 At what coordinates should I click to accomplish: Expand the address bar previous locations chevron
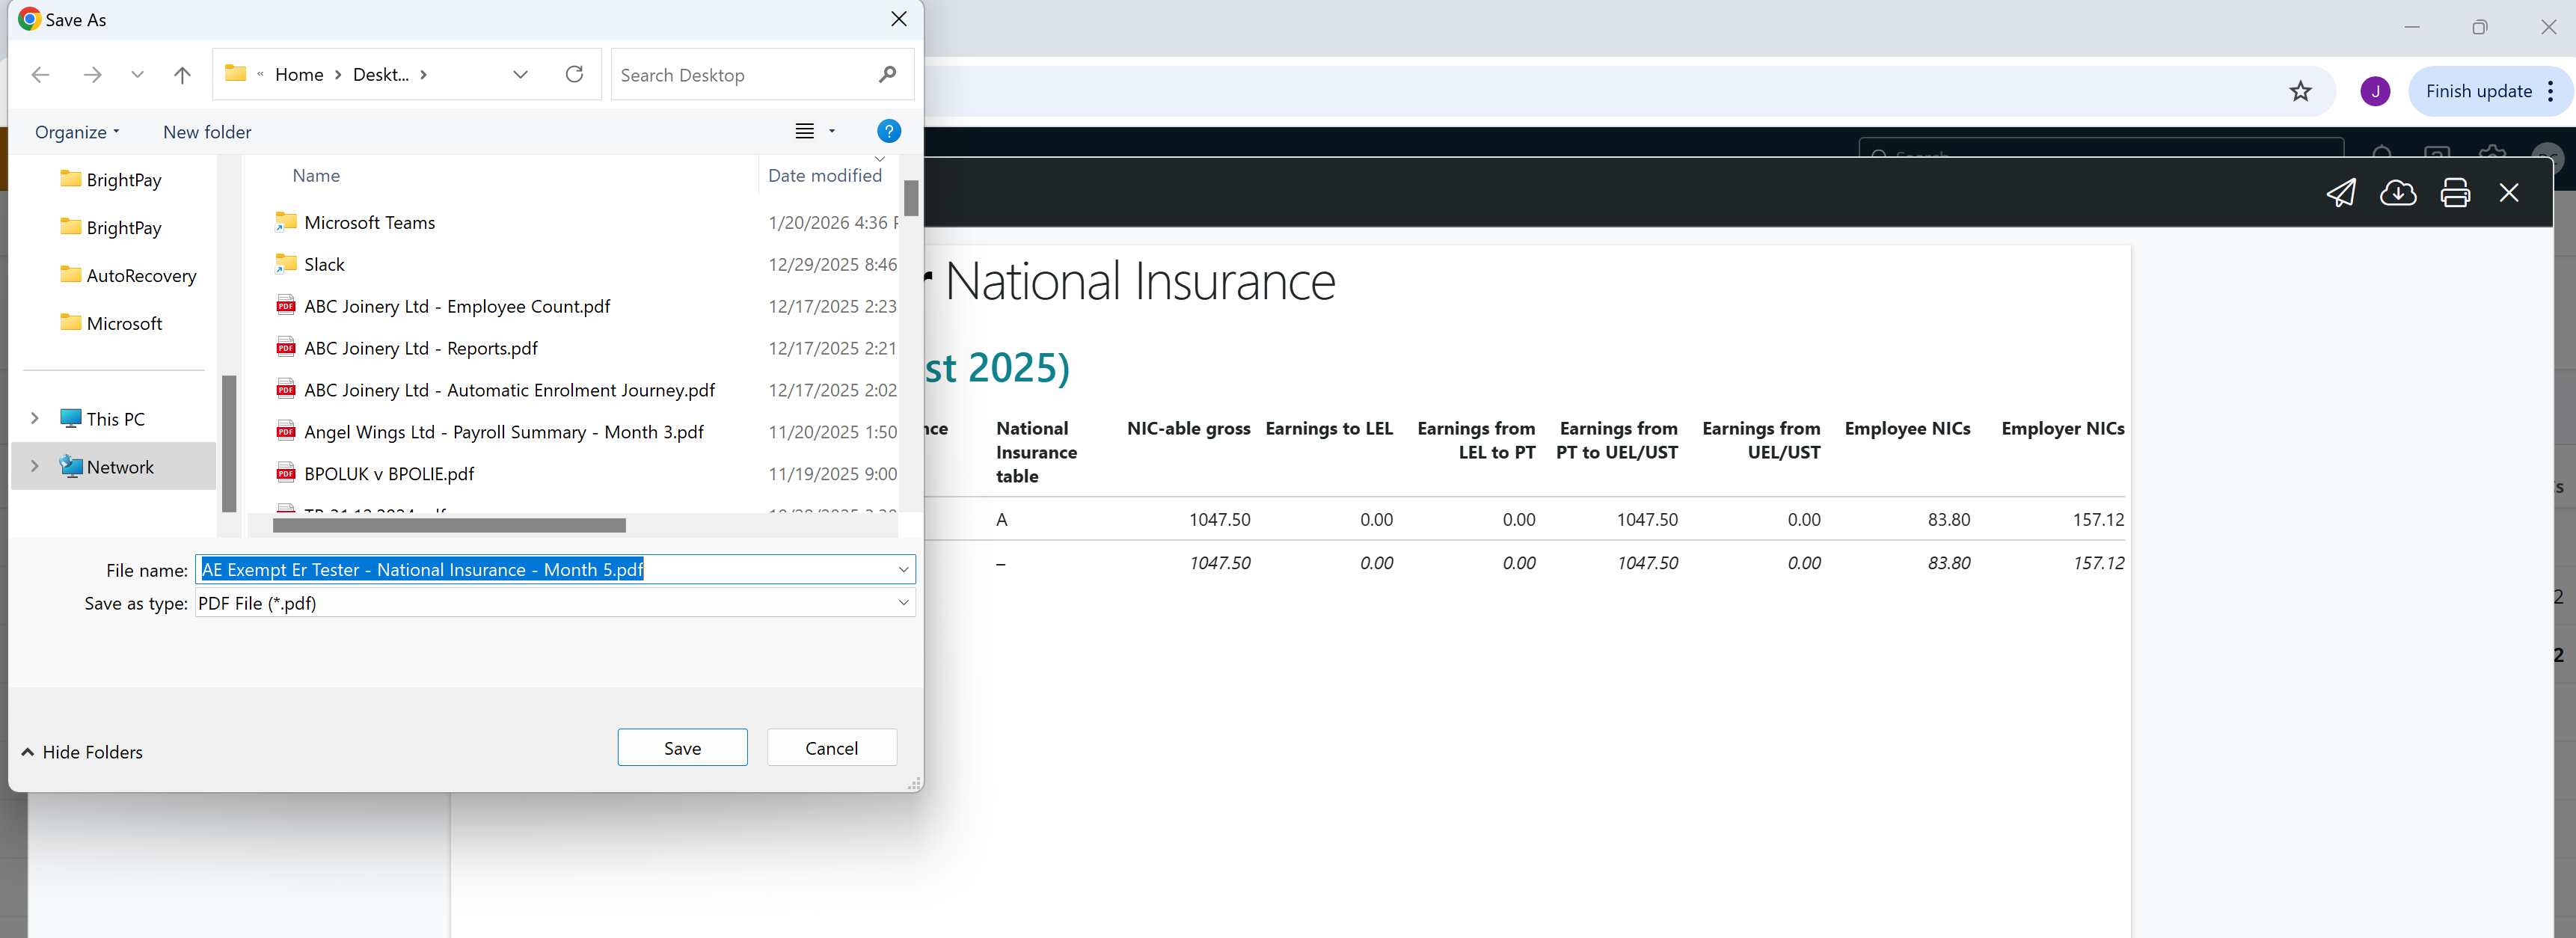520,75
